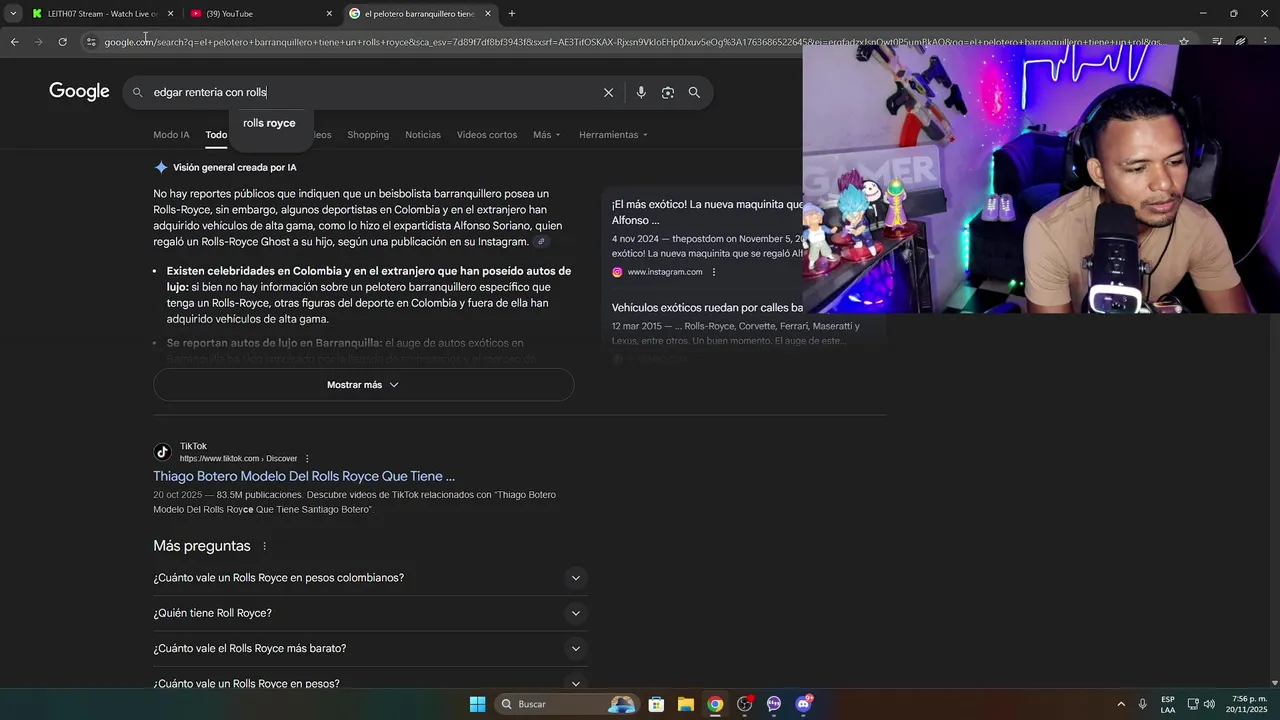Click the source link icon after 'su Instagram'
The image size is (1280, 720).
click(x=541, y=242)
